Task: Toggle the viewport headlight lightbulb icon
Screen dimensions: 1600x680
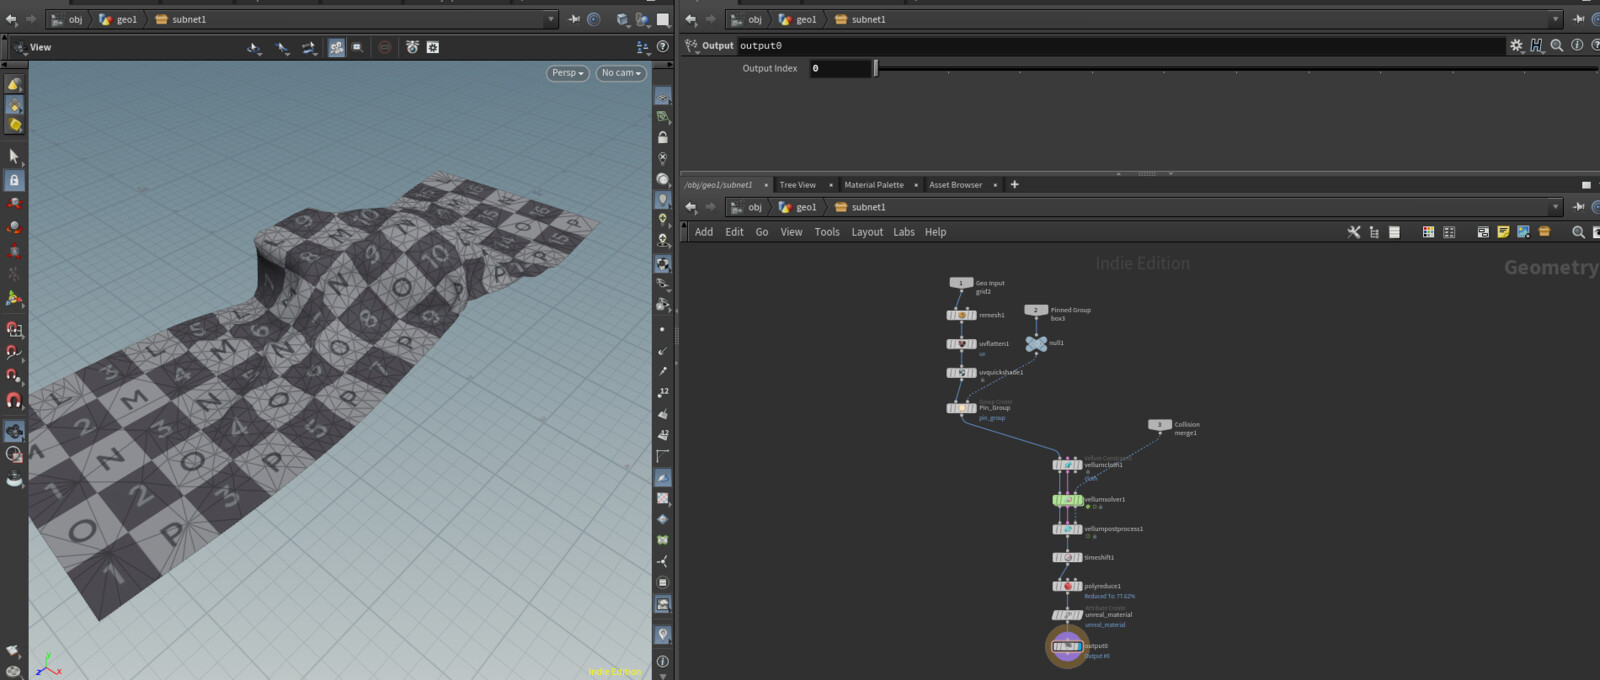Action: [x=662, y=200]
